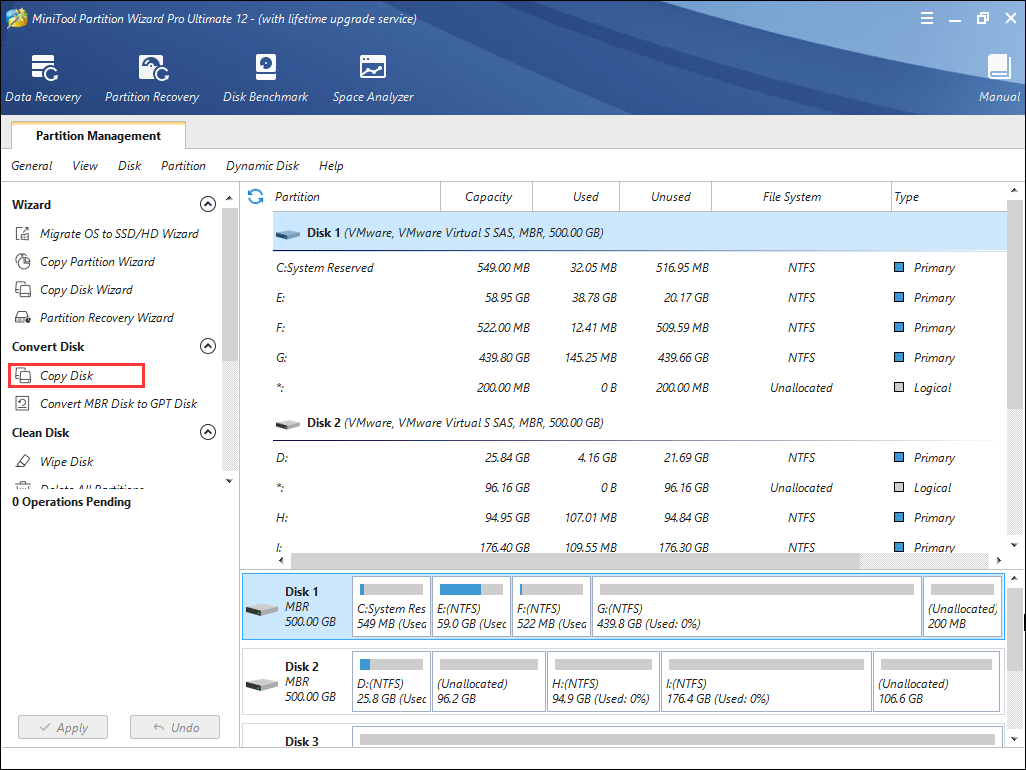Image resolution: width=1026 pixels, height=770 pixels.
Task: Click the Copy Partition Wizard icon
Action: click(x=23, y=262)
